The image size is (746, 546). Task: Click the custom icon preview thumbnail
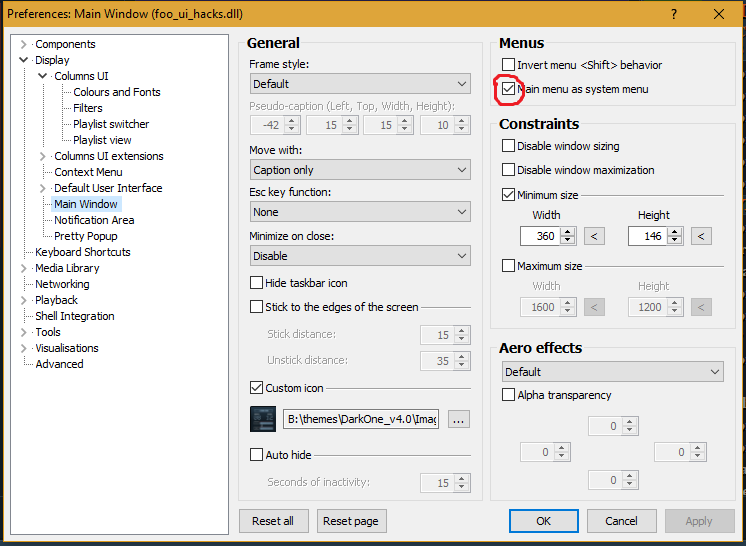click(x=262, y=420)
